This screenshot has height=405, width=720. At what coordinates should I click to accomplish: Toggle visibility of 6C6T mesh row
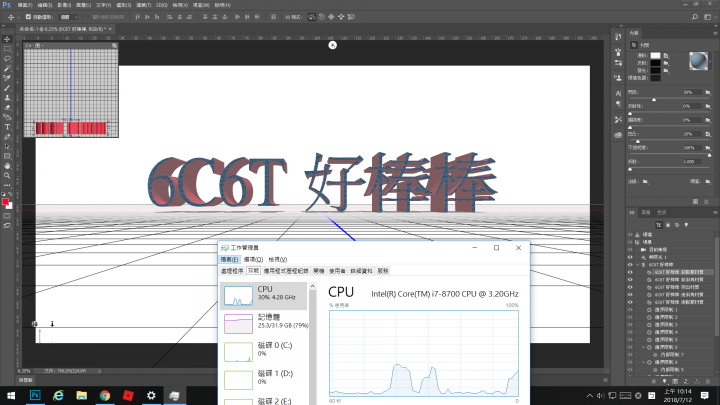[630, 264]
